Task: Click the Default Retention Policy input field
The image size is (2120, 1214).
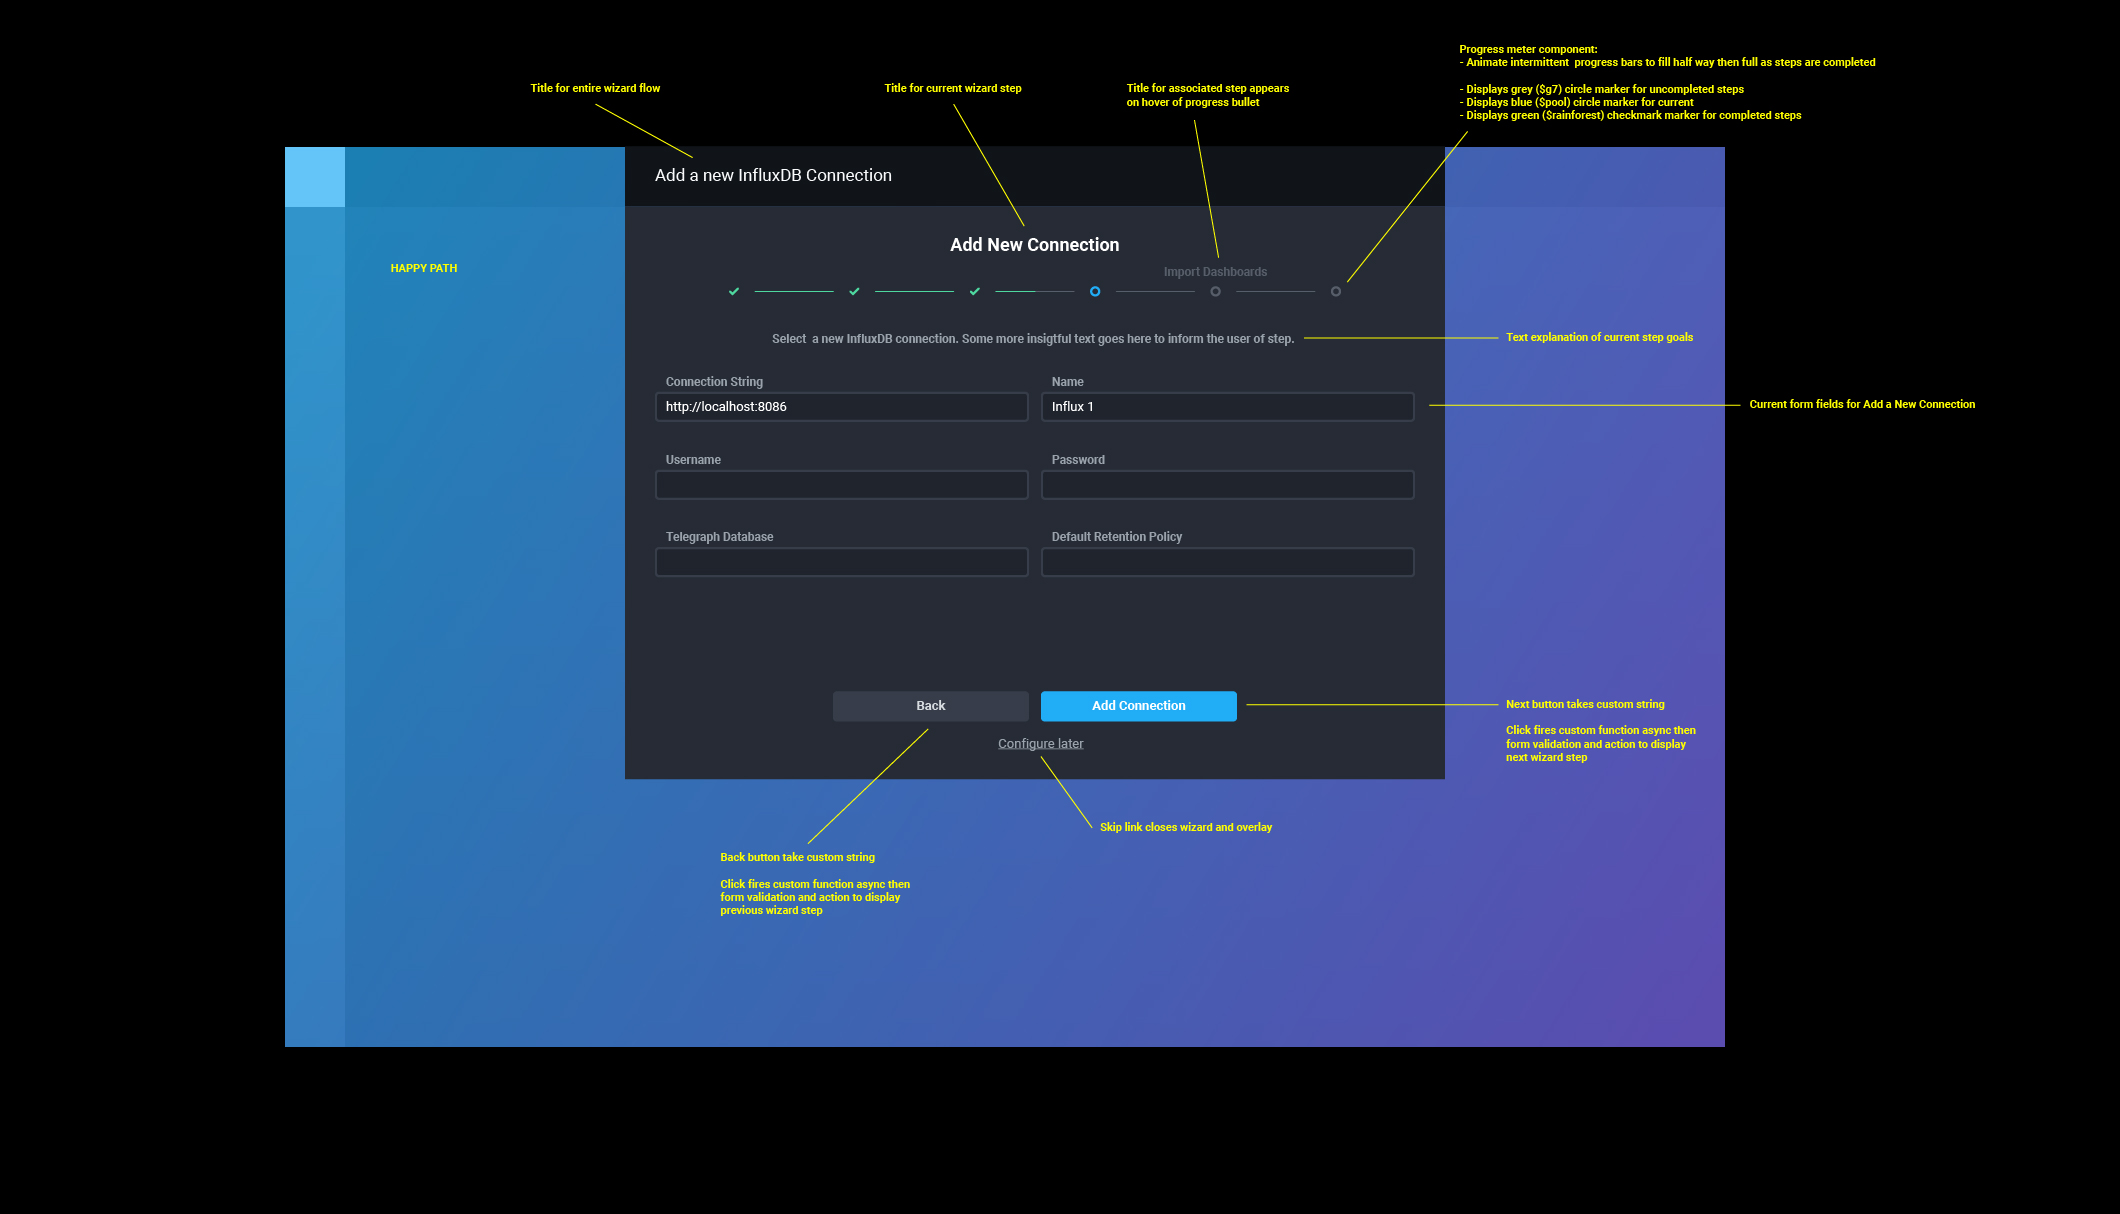Action: click(1227, 561)
